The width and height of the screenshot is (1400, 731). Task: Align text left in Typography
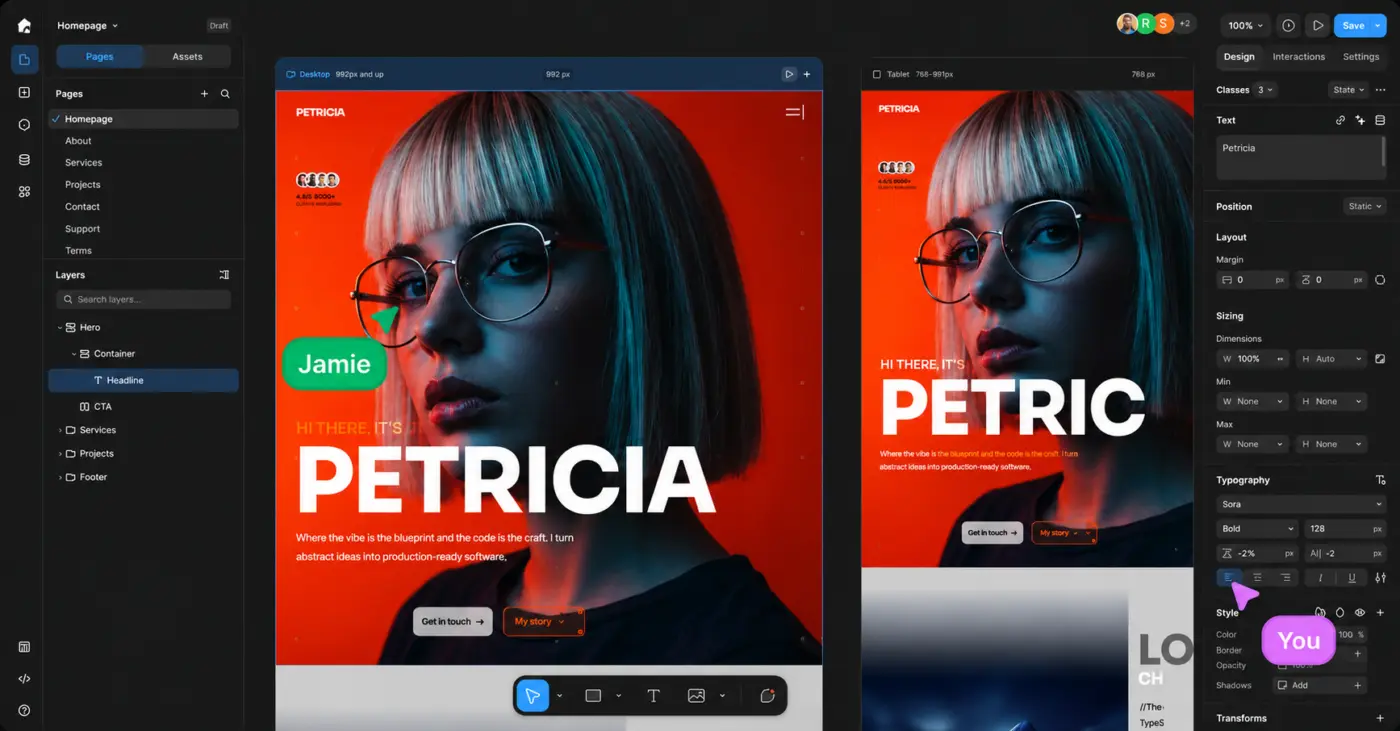(x=1229, y=577)
